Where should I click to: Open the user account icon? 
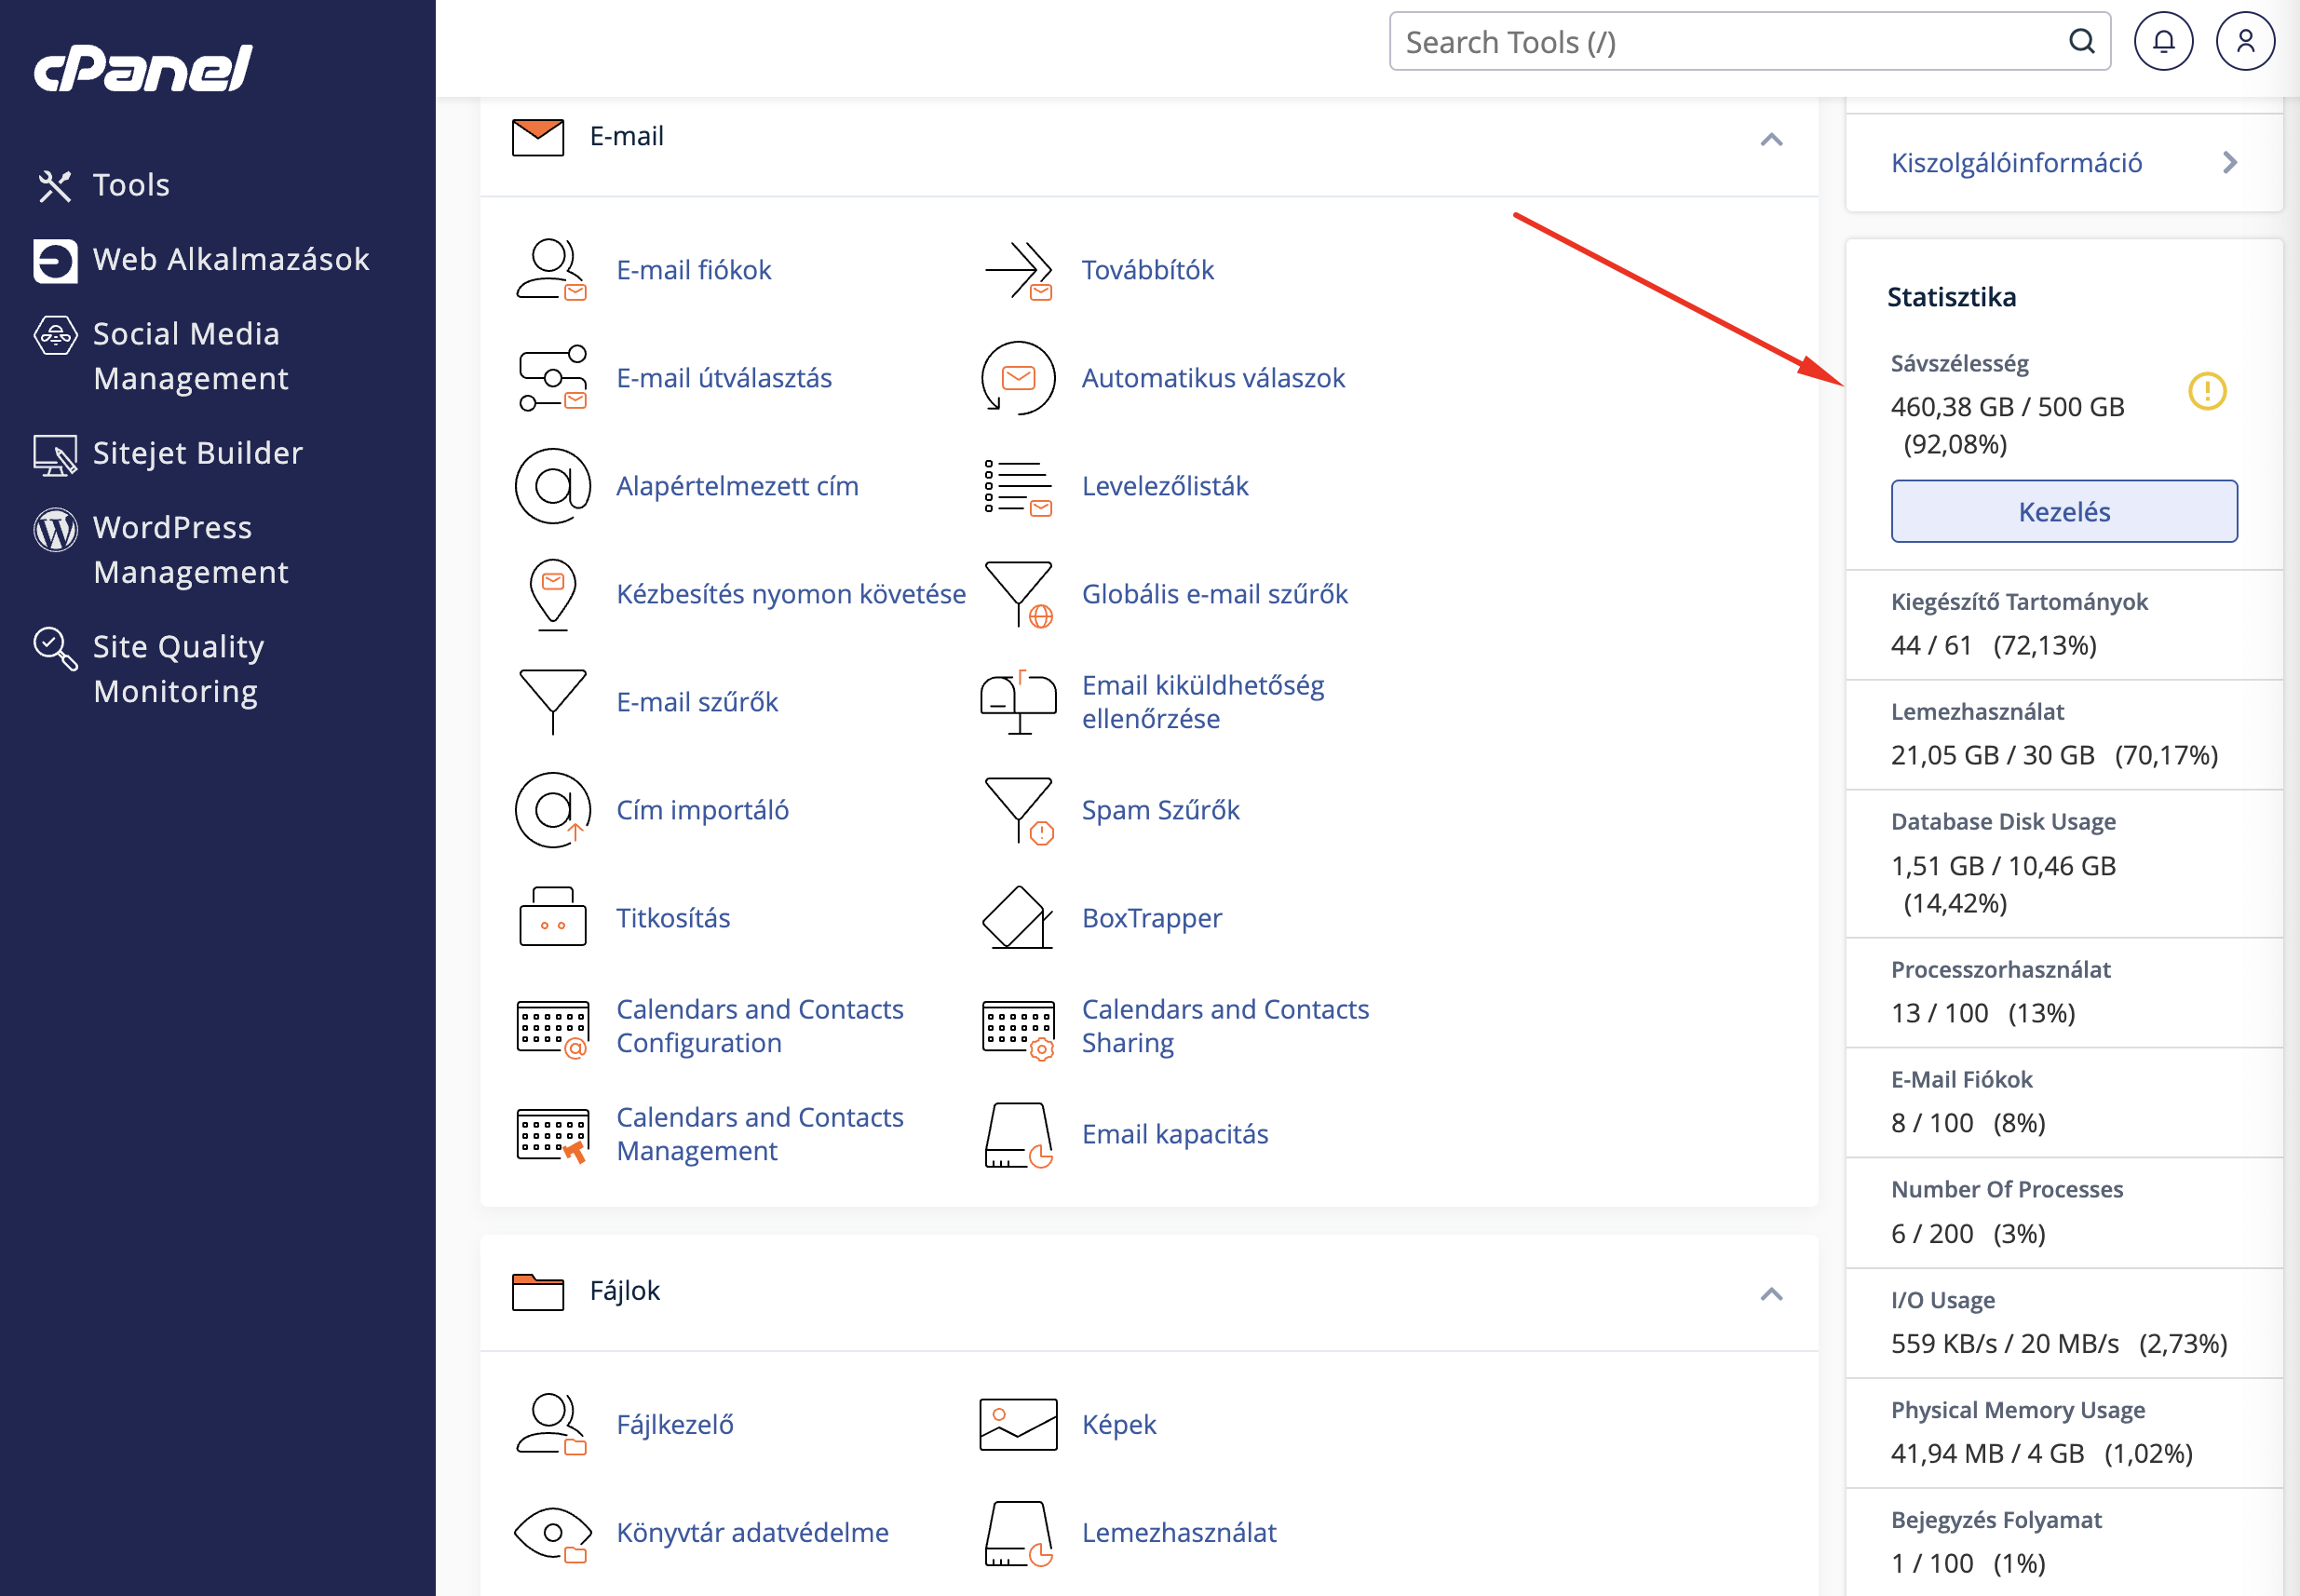(2245, 41)
